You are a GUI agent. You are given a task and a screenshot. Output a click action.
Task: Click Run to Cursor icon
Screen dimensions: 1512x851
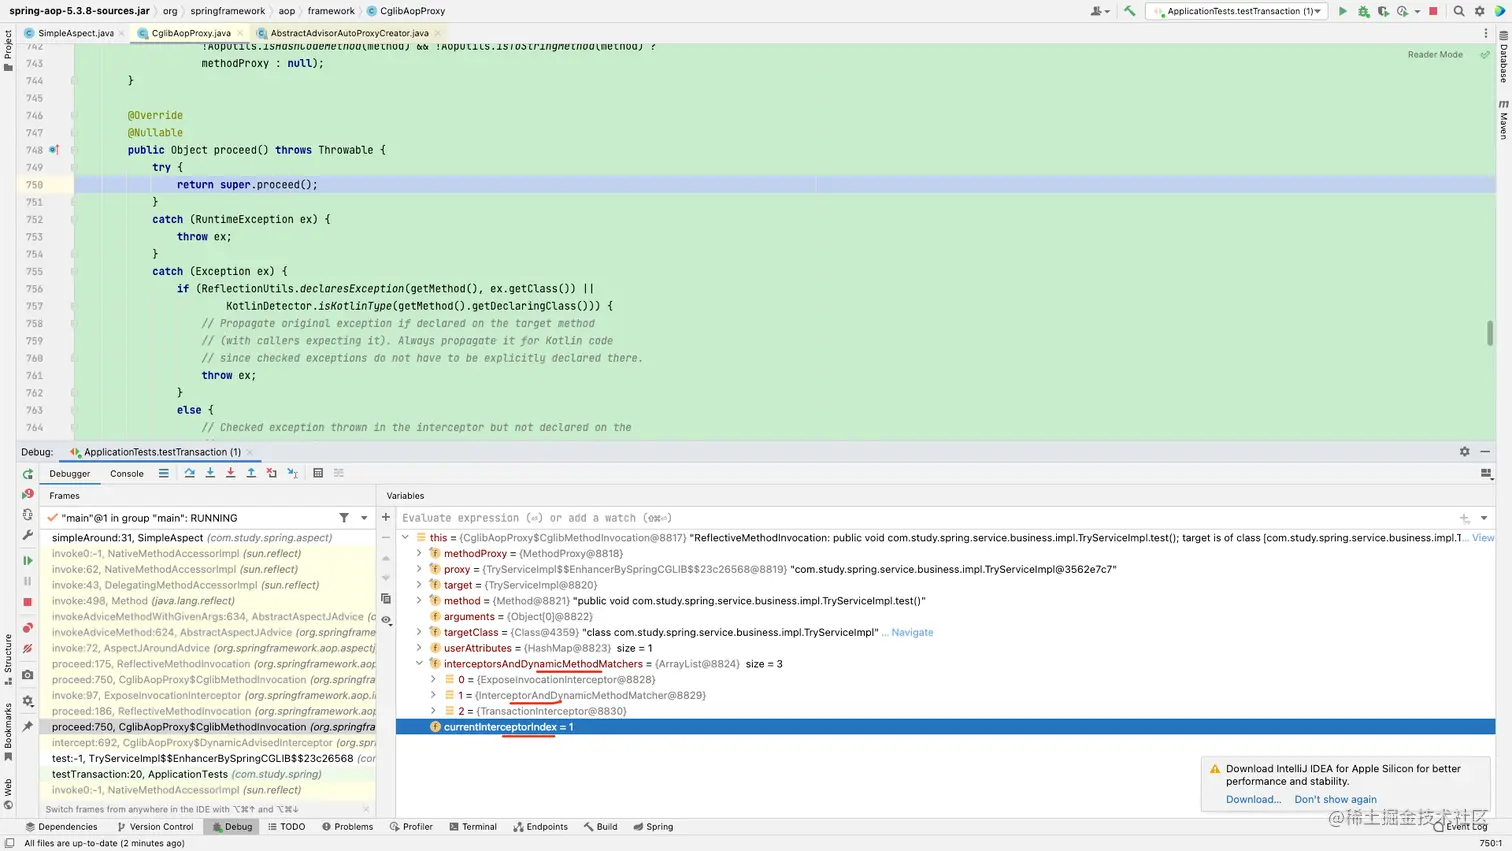click(x=293, y=473)
